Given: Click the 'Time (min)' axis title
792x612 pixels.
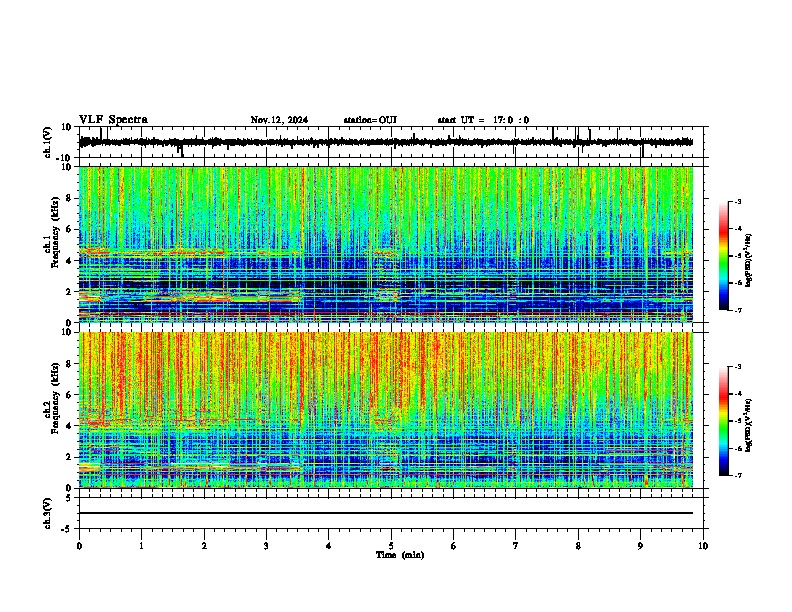Looking at the screenshot, I should tap(400, 555).
